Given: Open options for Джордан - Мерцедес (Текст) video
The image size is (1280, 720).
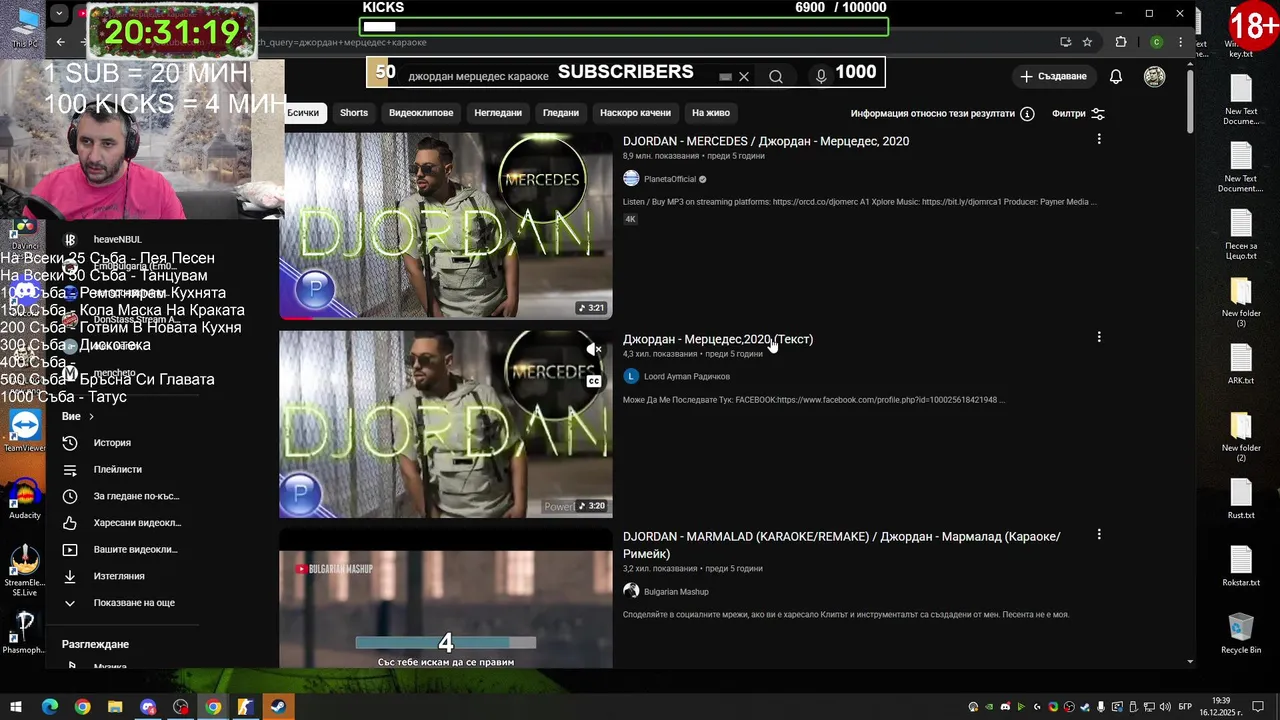Looking at the screenshot, I should coord(1099,337).
